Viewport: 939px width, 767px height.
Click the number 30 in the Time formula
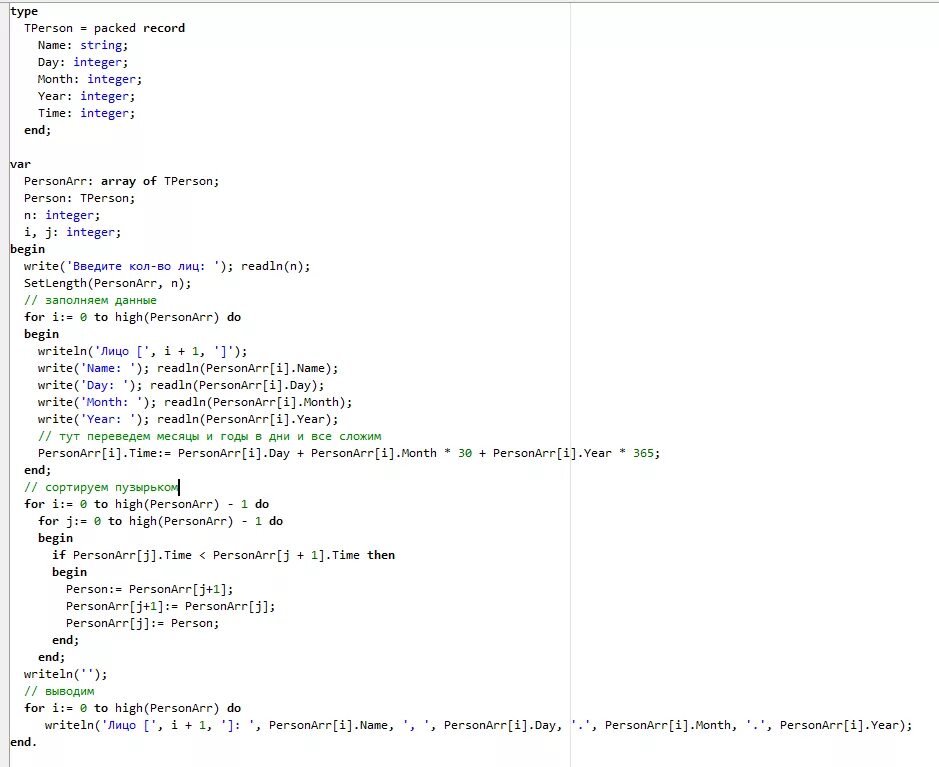(x=465, y=453)
